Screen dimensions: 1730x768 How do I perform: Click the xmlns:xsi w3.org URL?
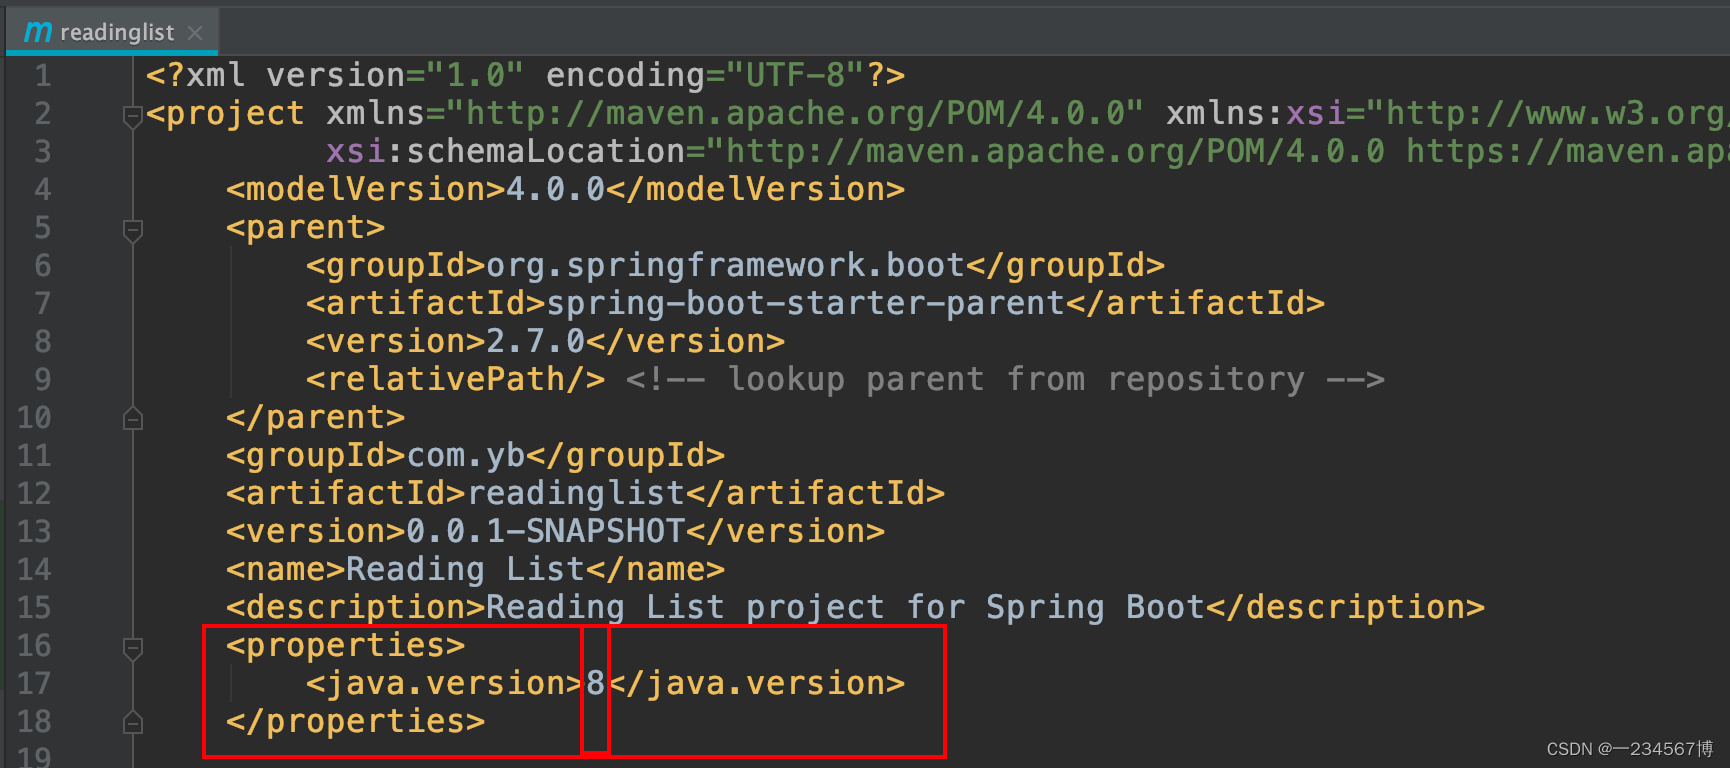click(x=1548, y=114)
